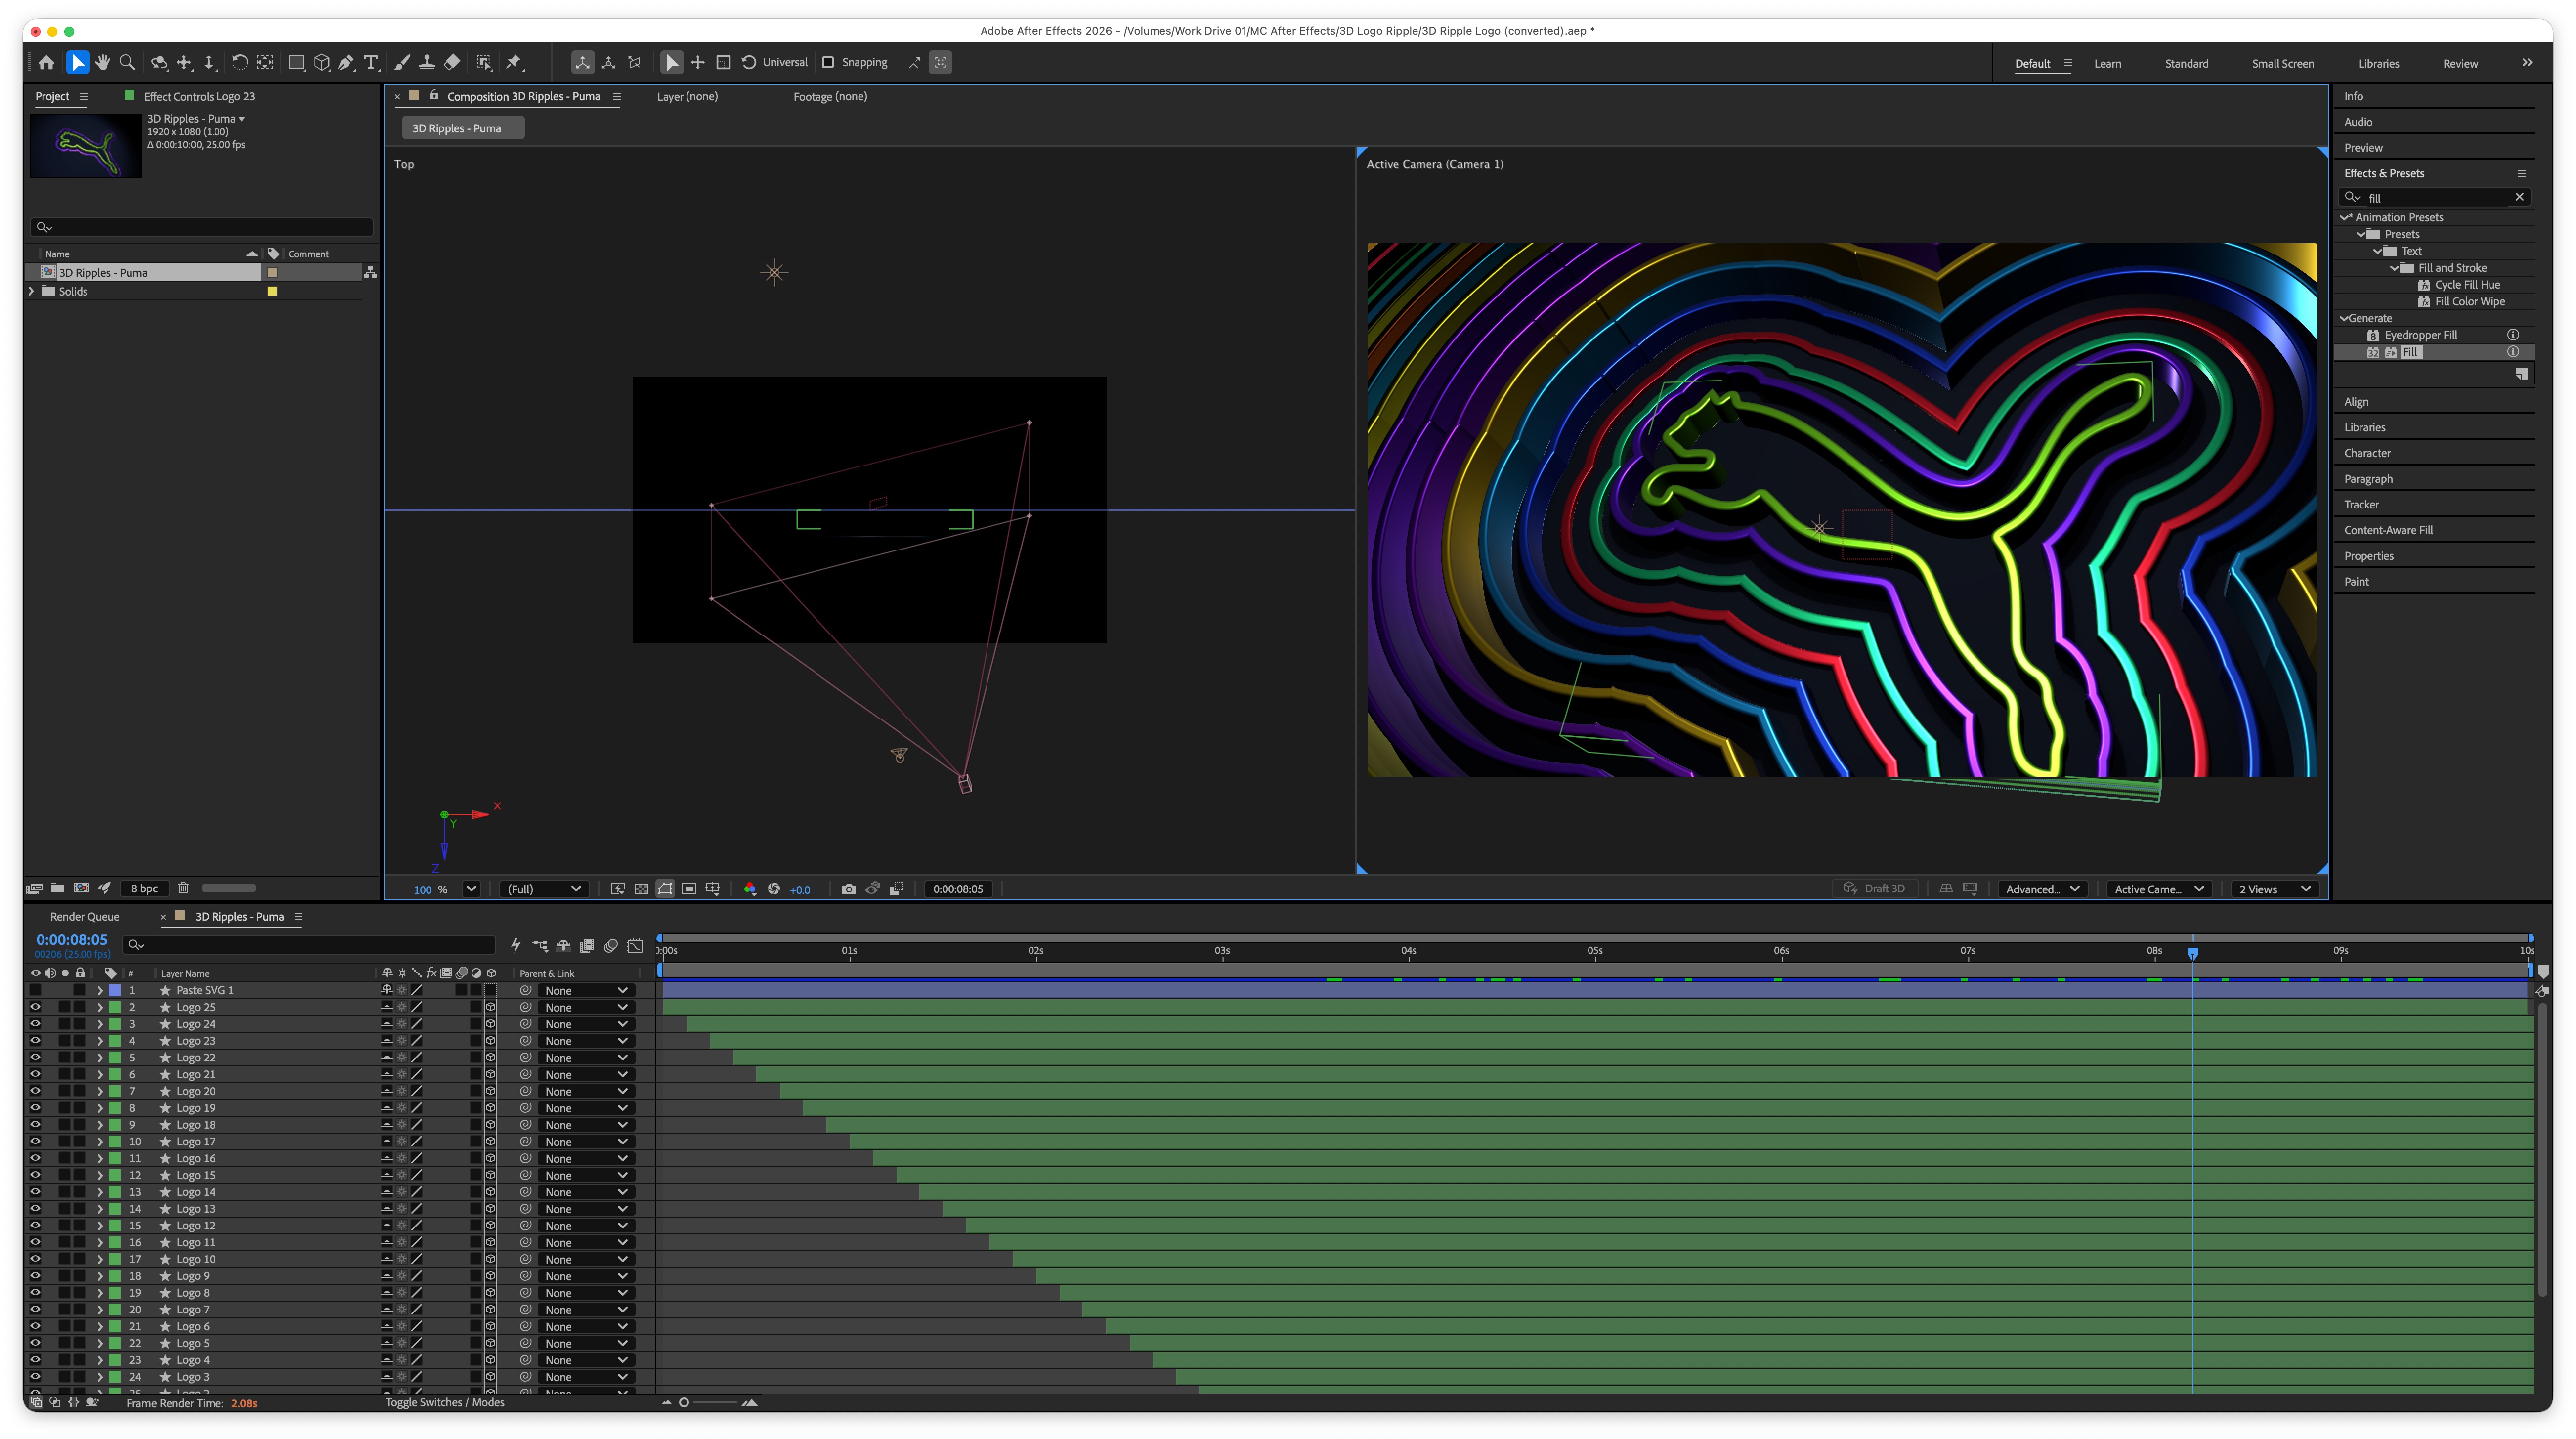Image resolution: width=2576 pixels, height=1439 pixels.
Task: Select the Puppet Pin tool
Action: pos(514,62)
